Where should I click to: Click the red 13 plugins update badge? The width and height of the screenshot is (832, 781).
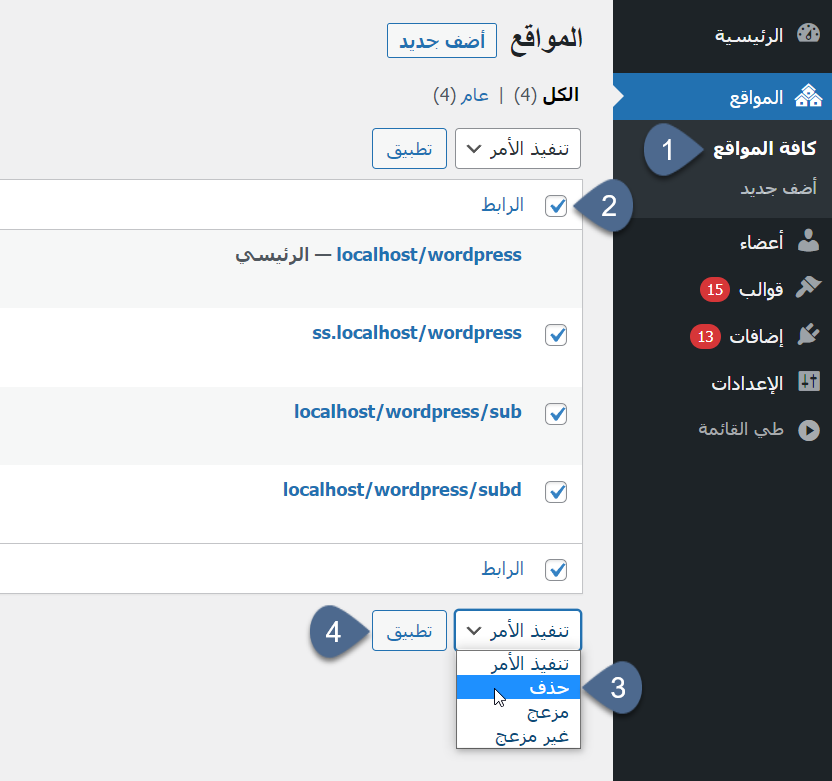click(x=705, y=336)
